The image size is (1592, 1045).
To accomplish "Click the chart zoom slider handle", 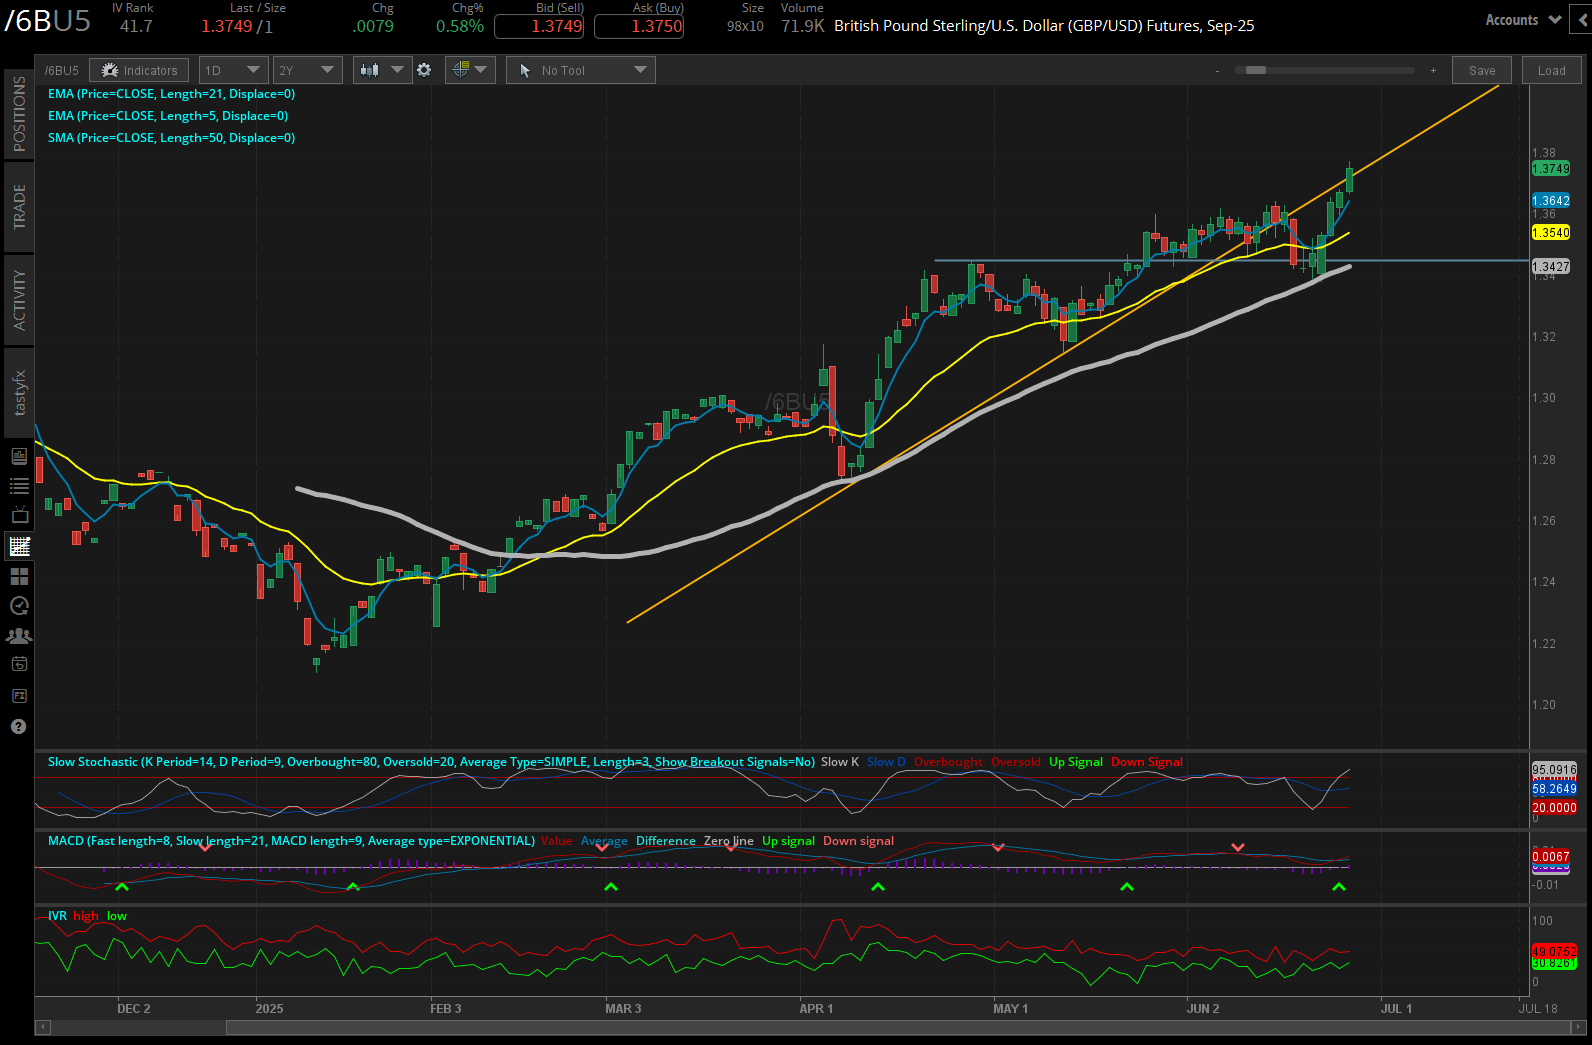I will point(1255,70).
